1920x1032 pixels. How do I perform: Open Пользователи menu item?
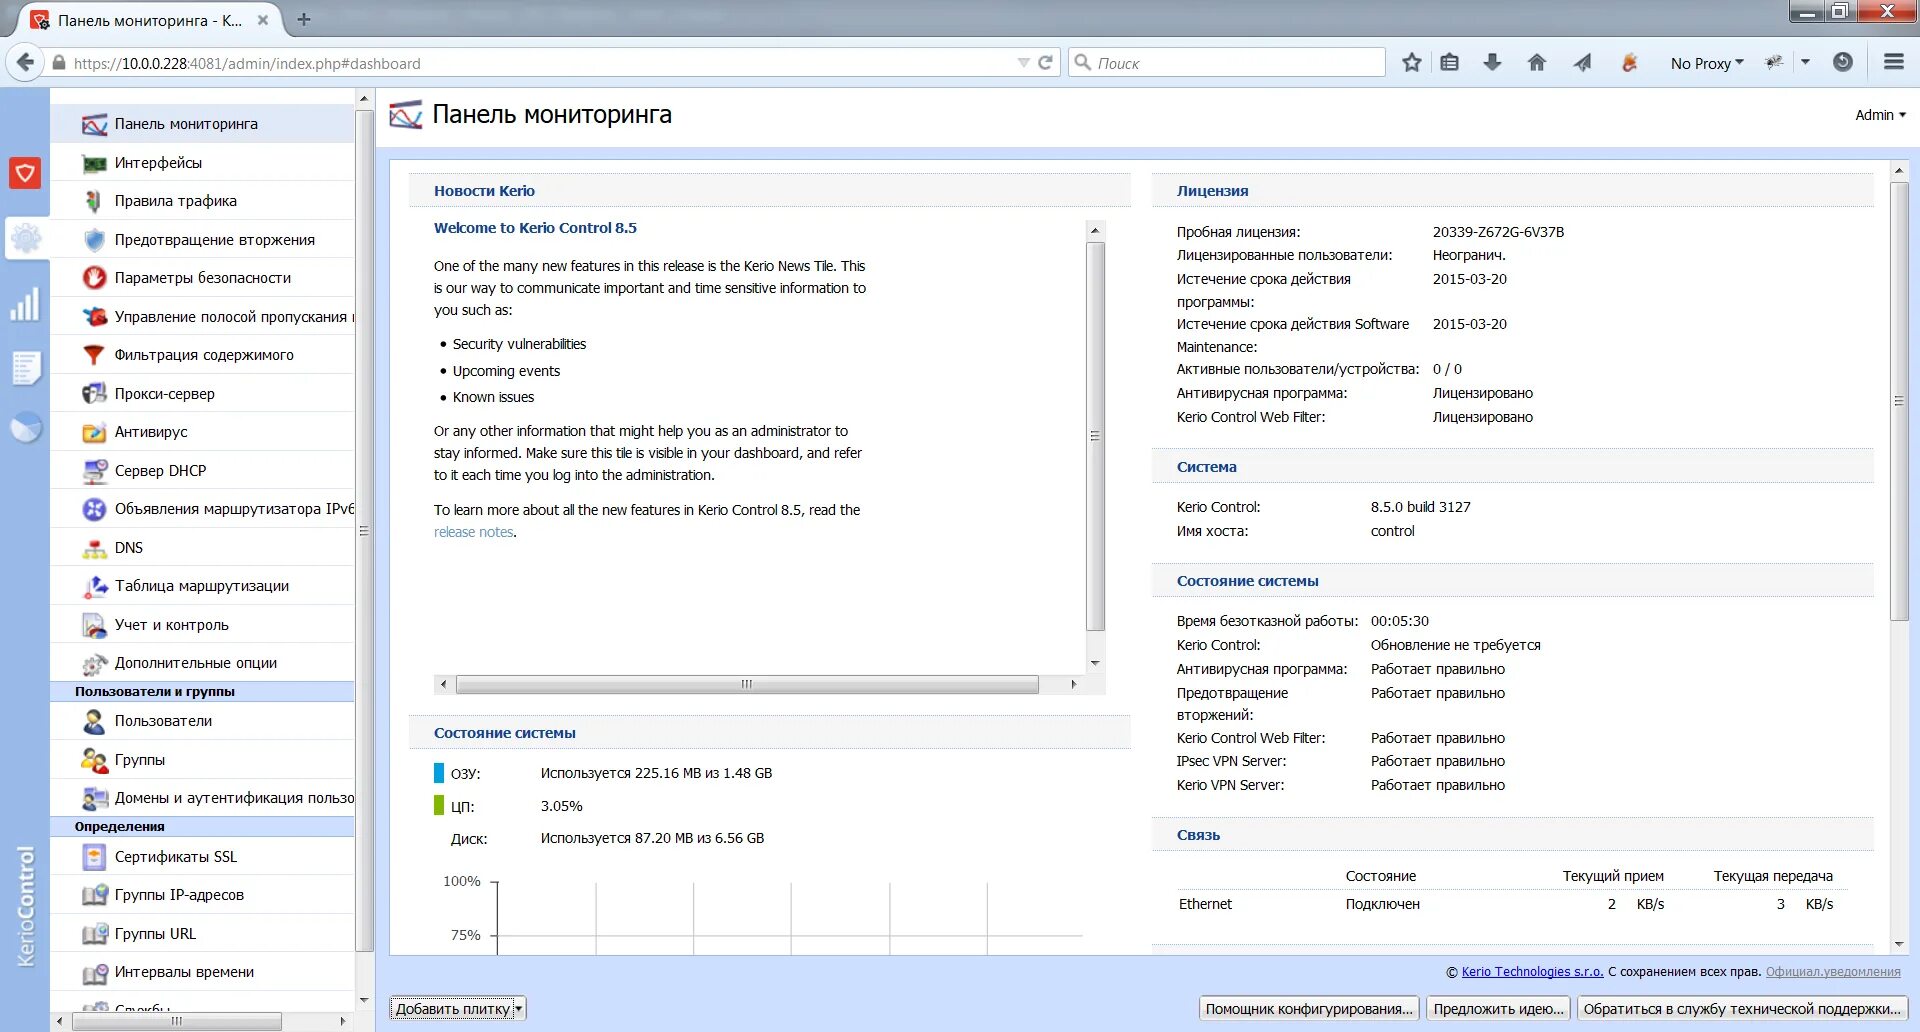pos(203,721)
